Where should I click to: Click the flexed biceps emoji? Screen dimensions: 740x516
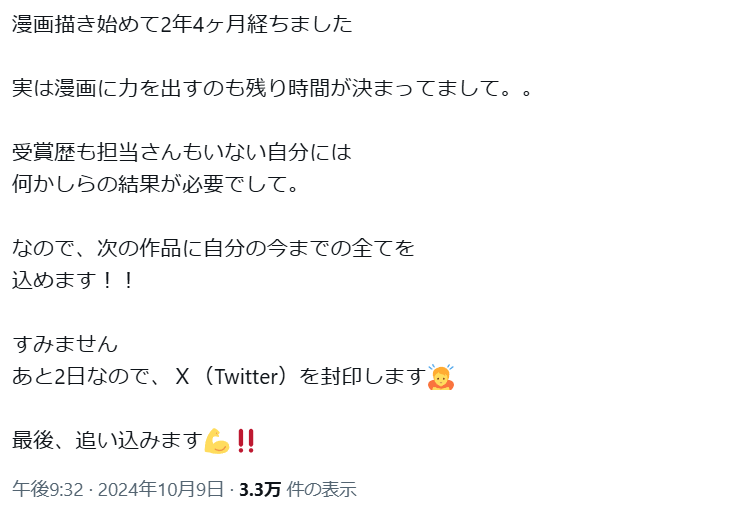(217, 441)
